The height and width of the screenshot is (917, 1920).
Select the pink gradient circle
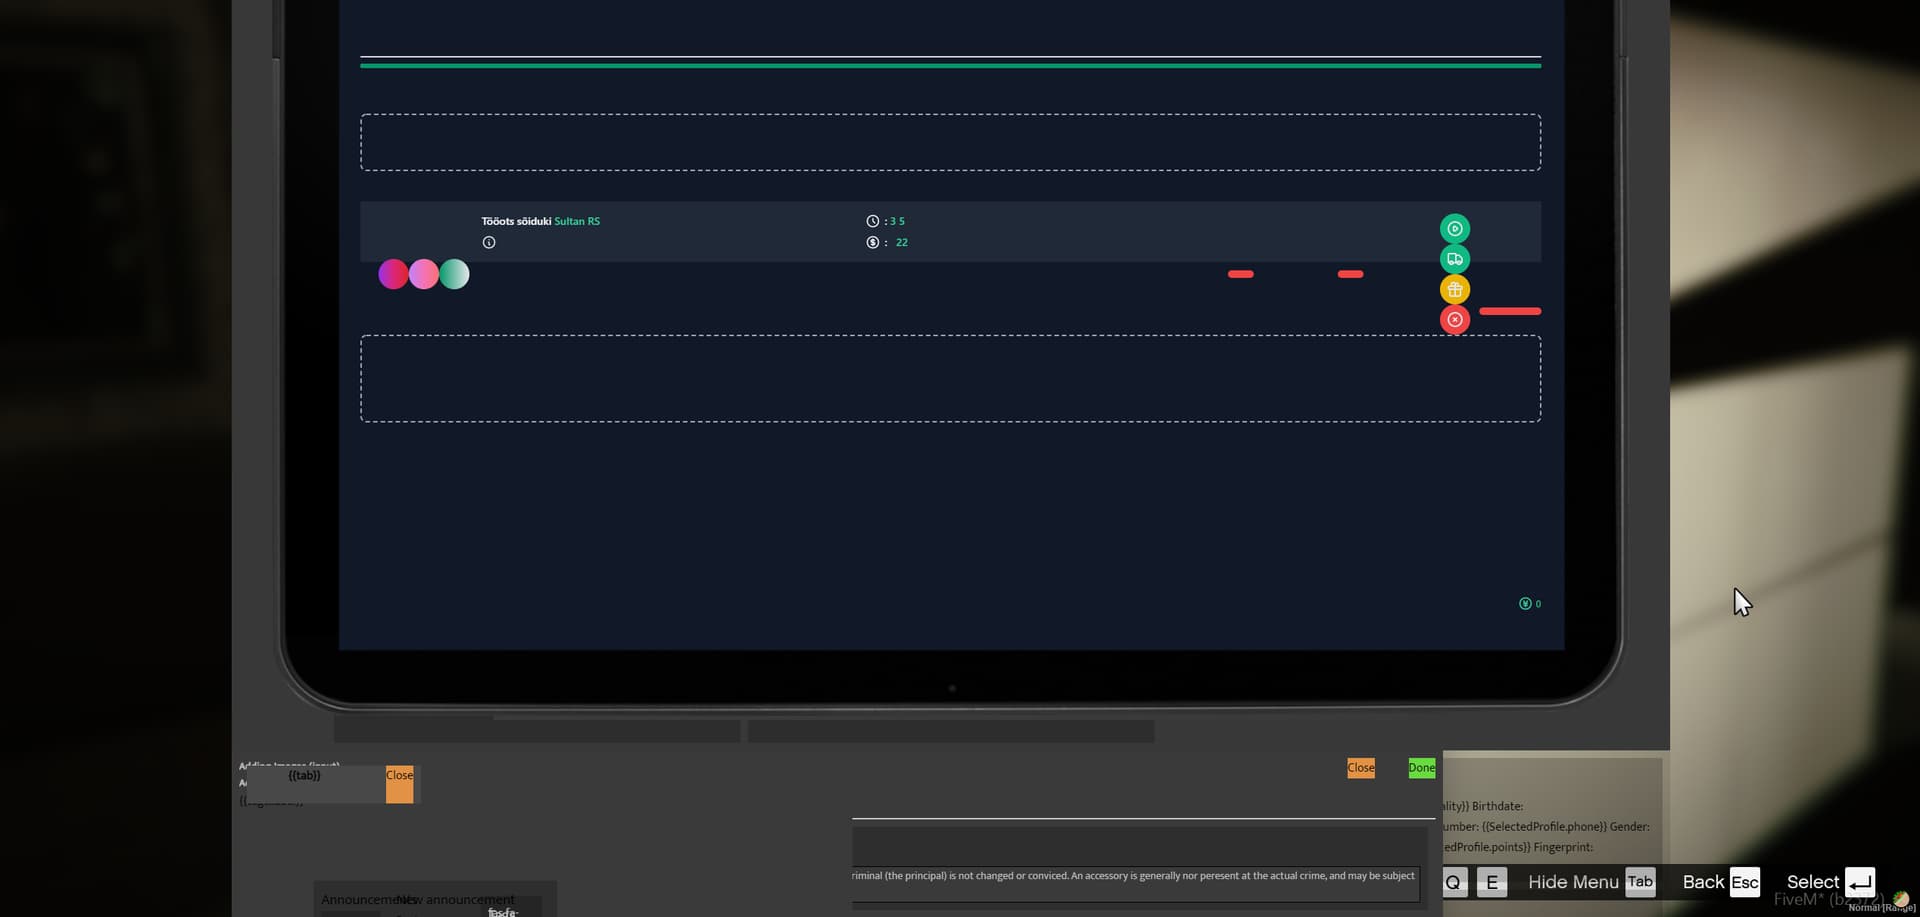(x=424, y=274)
